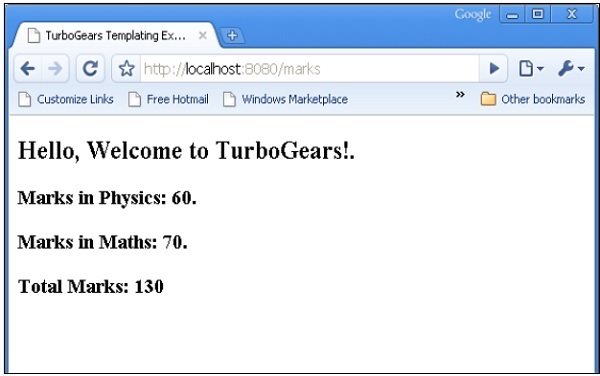Image resolution: width=600 pixels, height=376 pixels.
Task: Open the Customize Links bookmark
Action: click(66, 99)
